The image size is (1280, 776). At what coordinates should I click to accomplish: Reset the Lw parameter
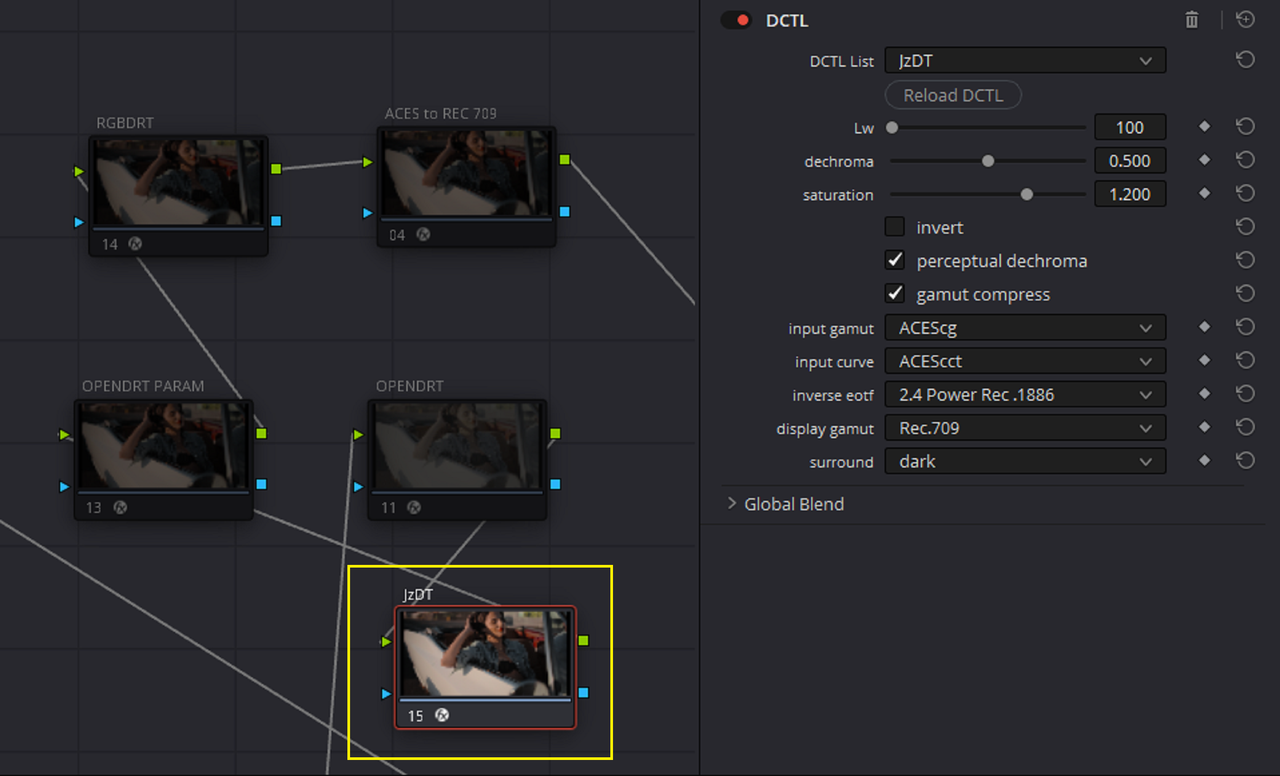tap(1245, 127)
